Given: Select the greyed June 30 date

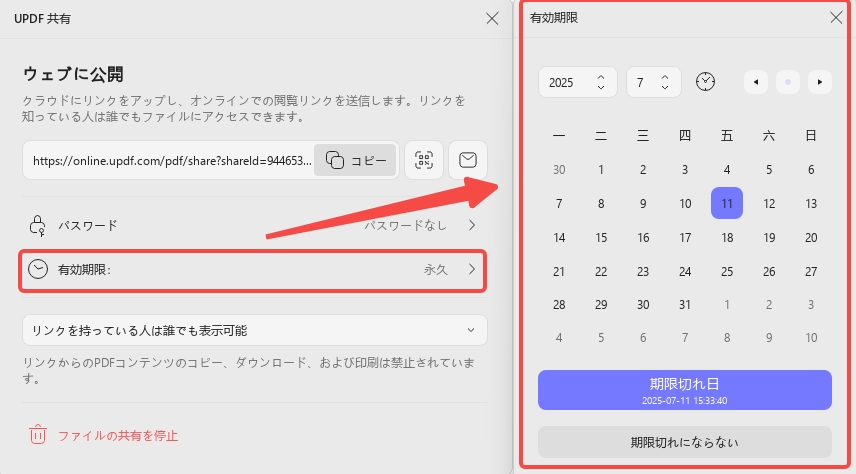Looking at the screenshot, I should 558,170.
